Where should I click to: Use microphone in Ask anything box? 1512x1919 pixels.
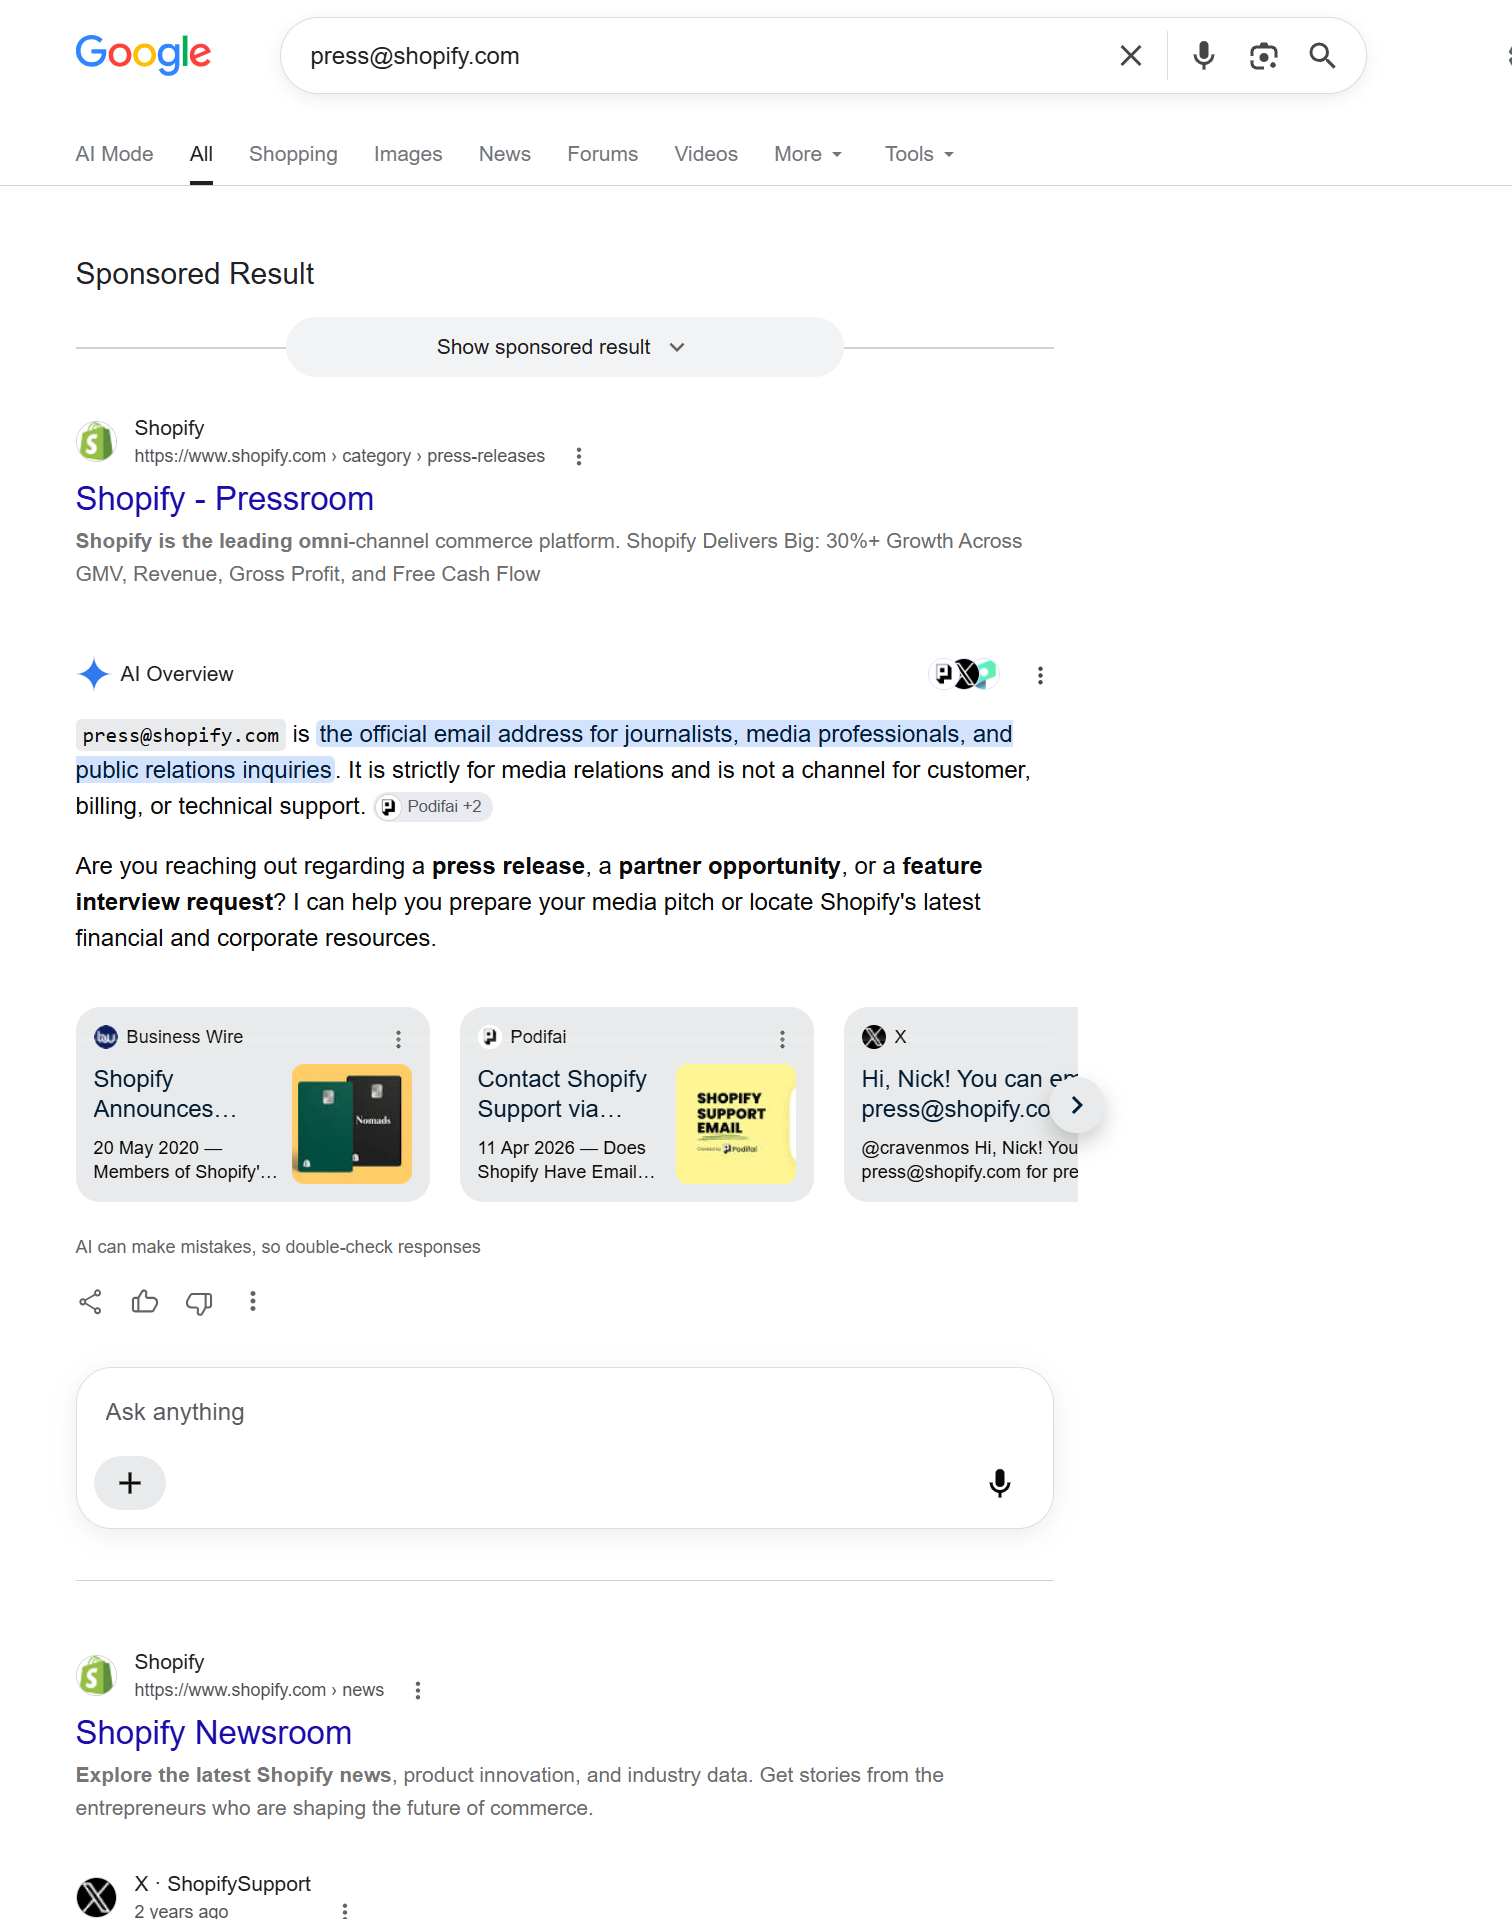tap(999, 1482)
